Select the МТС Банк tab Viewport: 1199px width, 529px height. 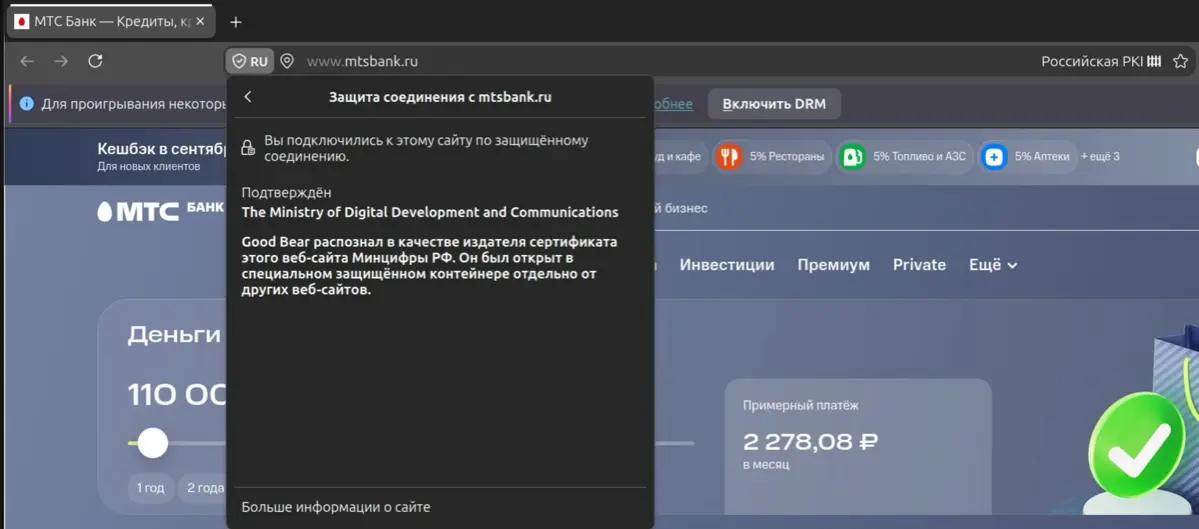[x=110, y=22]
